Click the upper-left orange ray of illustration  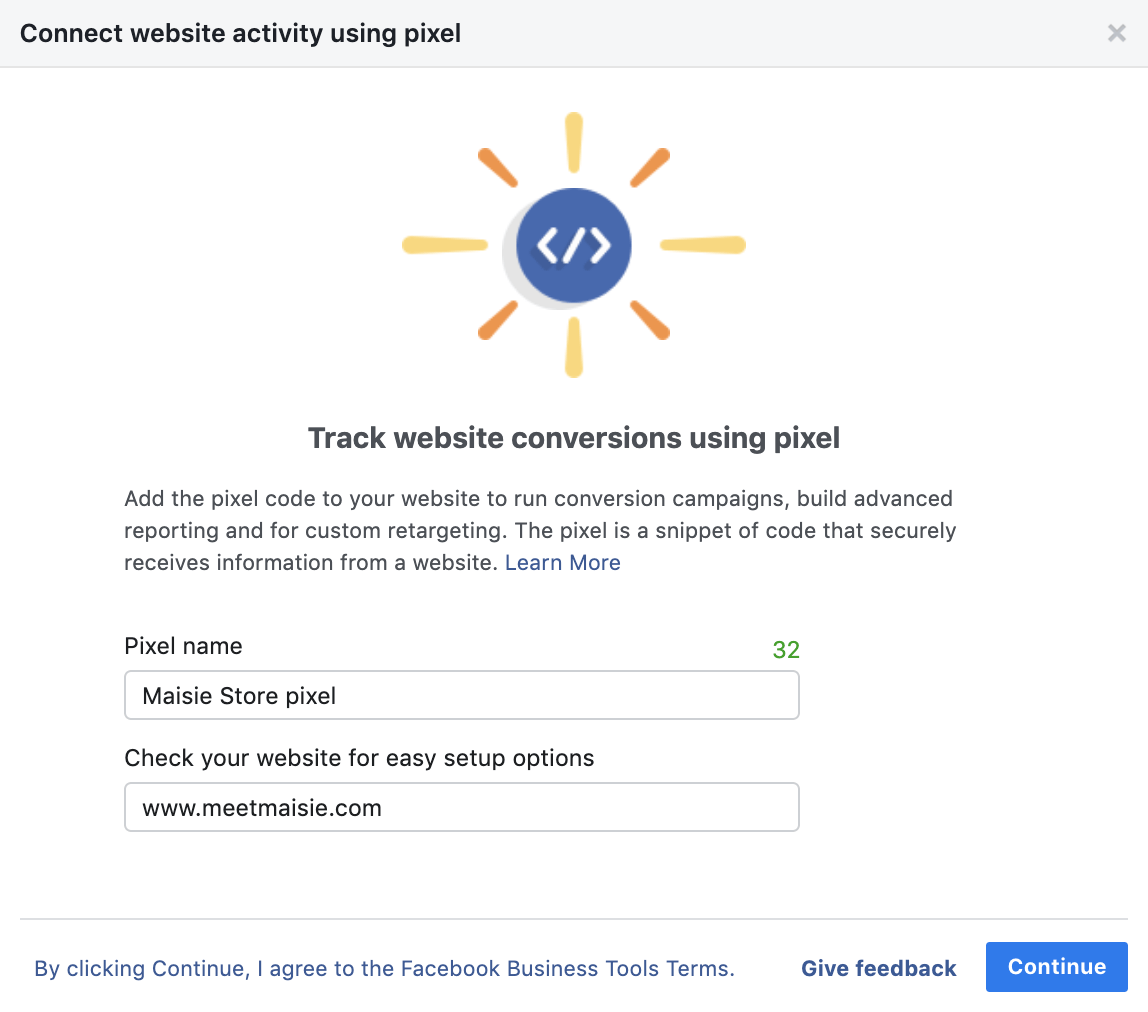click(498, 168)
